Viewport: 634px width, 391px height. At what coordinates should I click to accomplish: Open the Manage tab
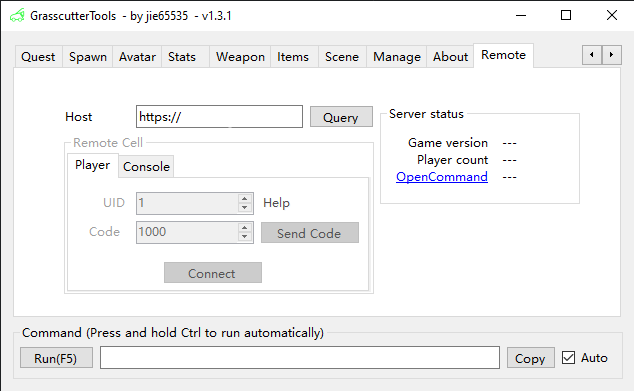[397, 57]
